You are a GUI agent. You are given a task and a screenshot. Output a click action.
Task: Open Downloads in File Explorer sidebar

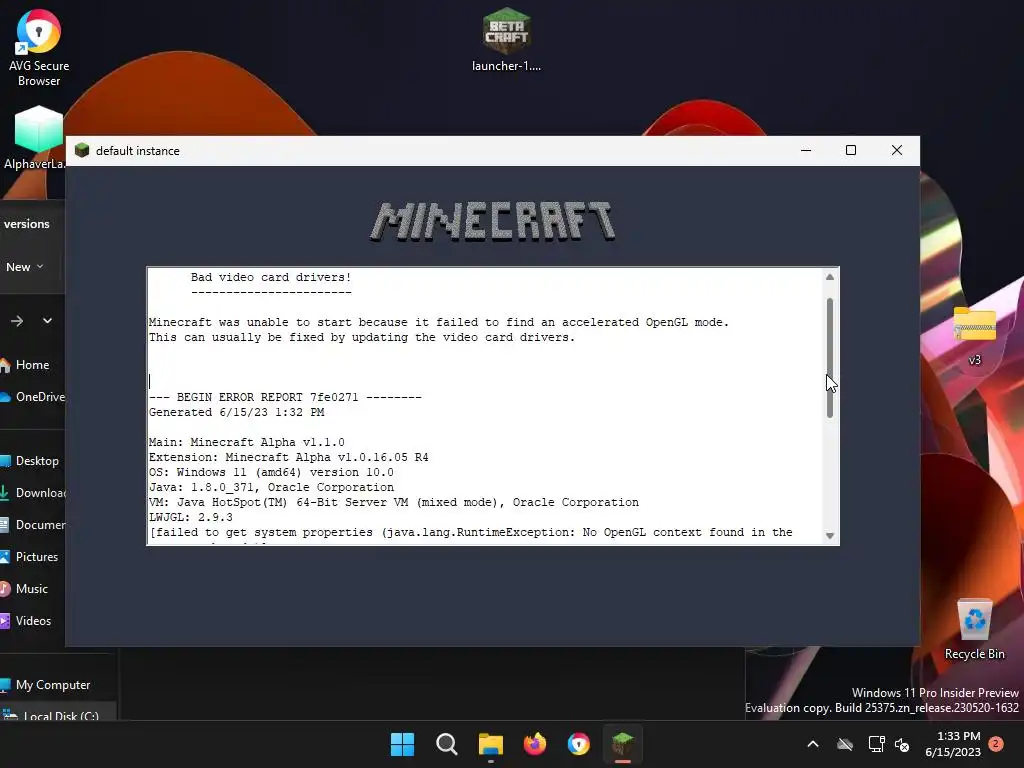[31, 492]
